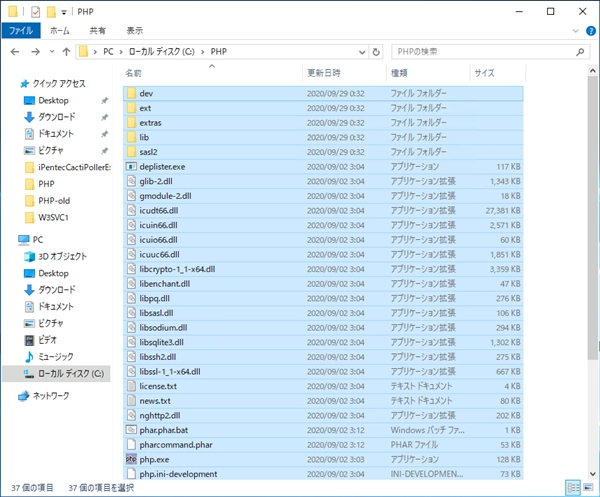Click the Refresh button beside address bar
600x497 pixels.
(376, 52)
